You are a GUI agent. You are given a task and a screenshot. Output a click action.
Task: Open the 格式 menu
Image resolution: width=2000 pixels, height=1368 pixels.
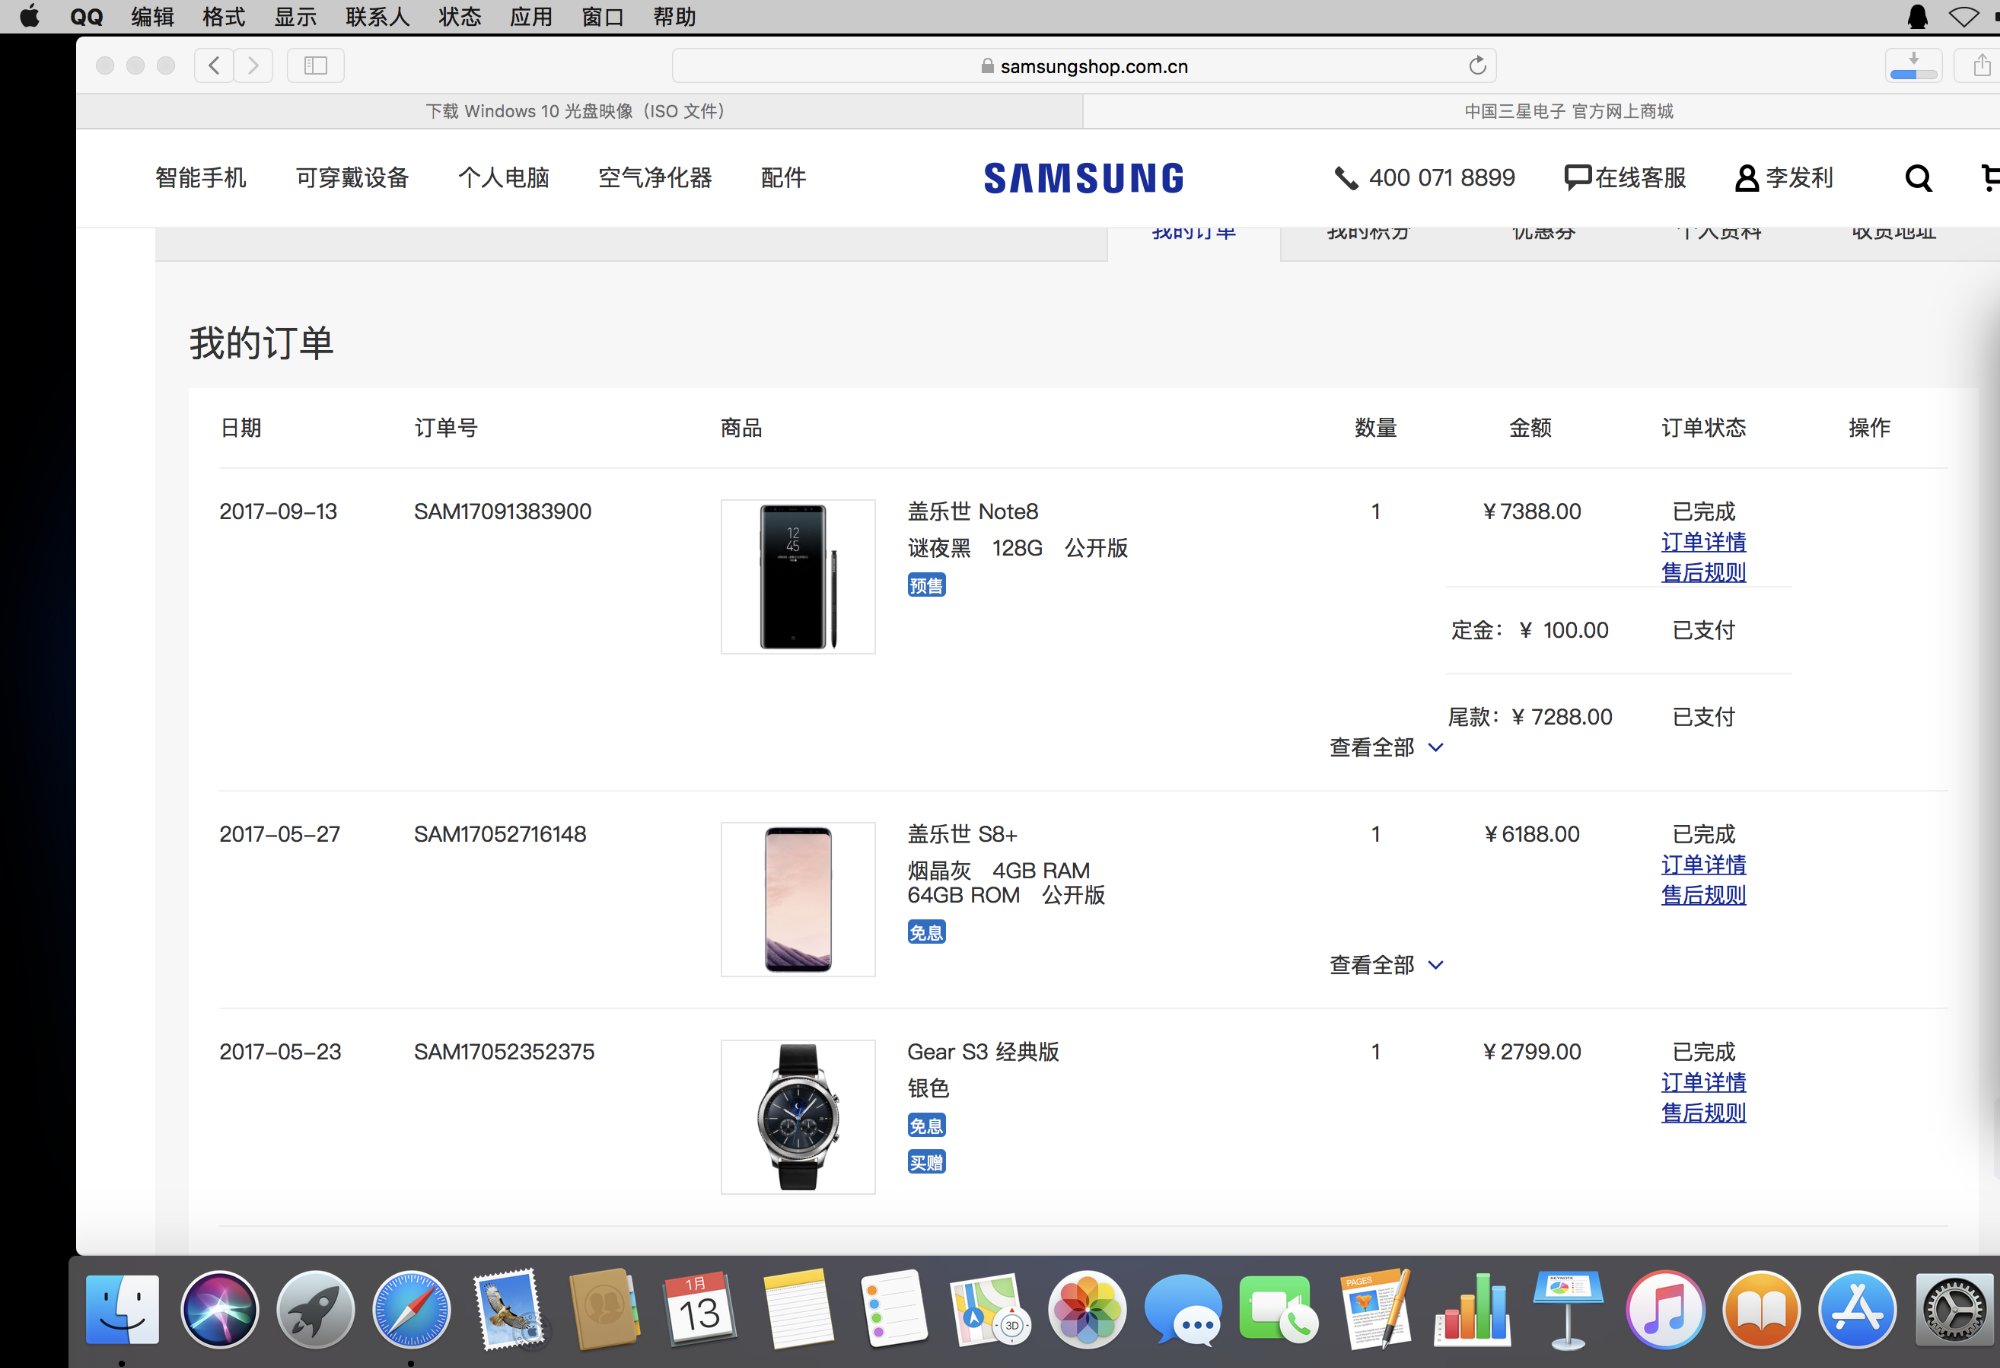click(224, 17)
